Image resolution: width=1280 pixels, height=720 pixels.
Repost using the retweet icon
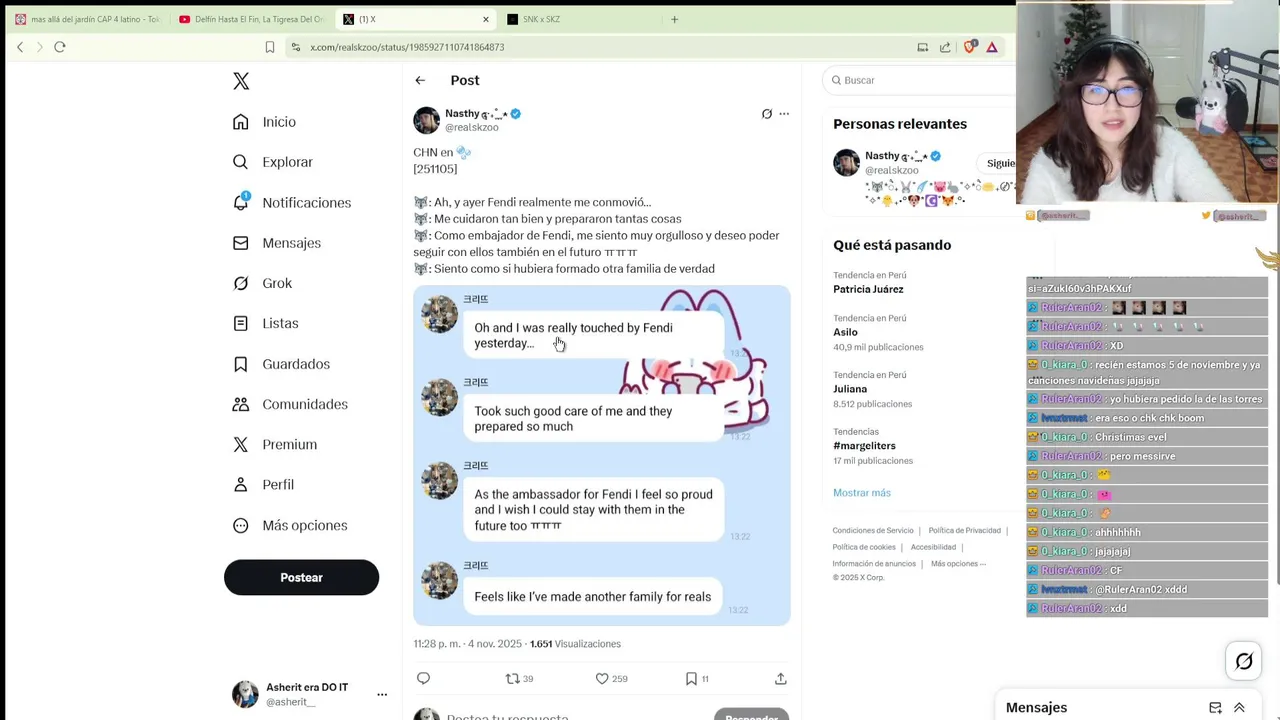coord(512,678)
